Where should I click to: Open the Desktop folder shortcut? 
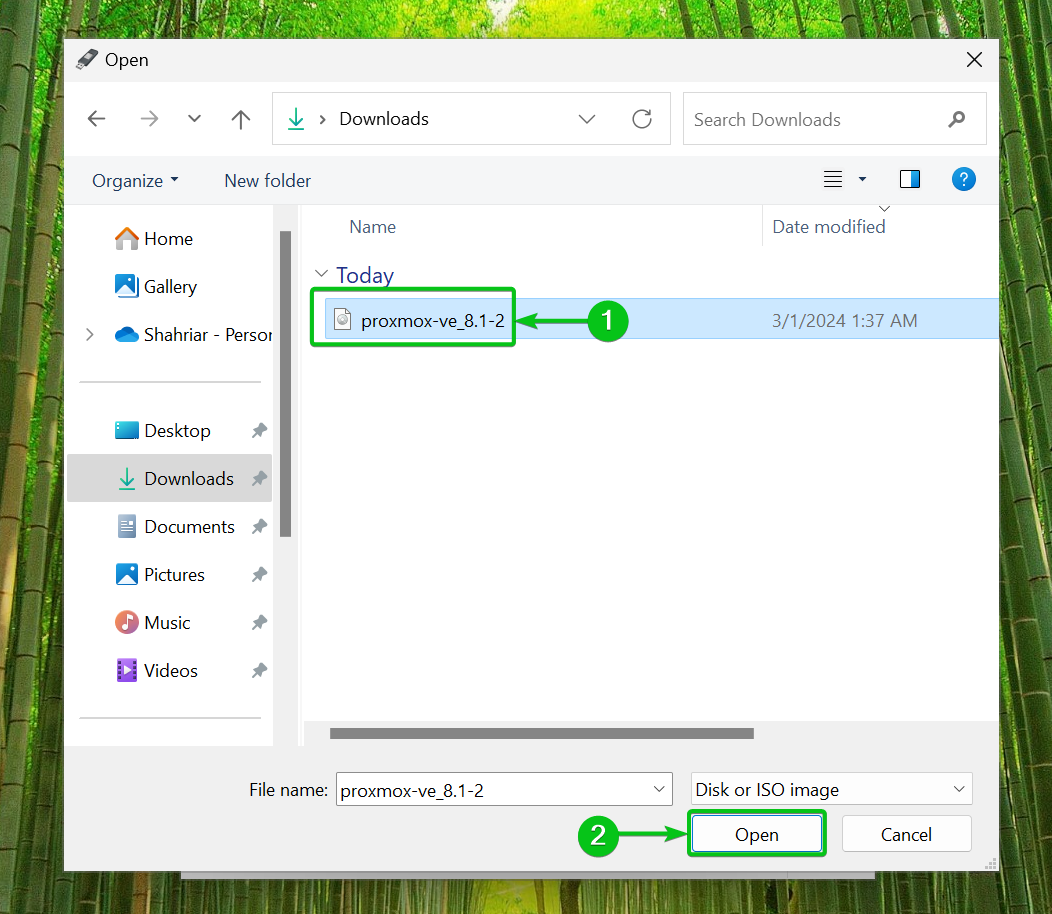(x=163, y=430)
